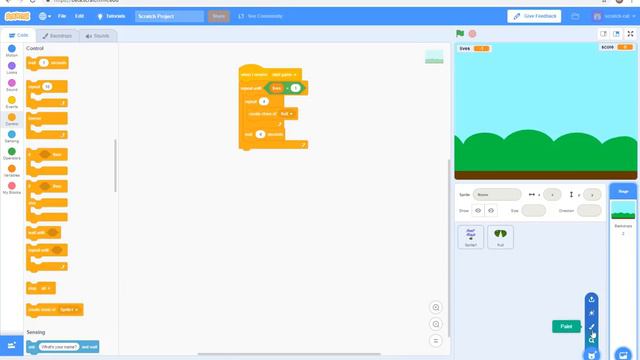Switch to large stage layout
The height and width of the screenshot is (360, 640).
point(616,34)
